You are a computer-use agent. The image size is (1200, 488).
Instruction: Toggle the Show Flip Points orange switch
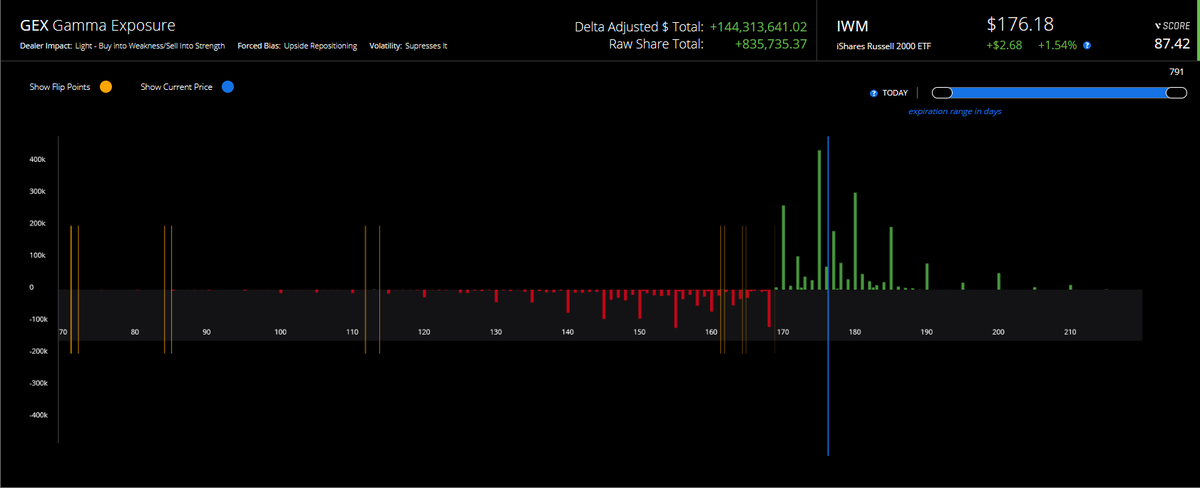(106, 87)
